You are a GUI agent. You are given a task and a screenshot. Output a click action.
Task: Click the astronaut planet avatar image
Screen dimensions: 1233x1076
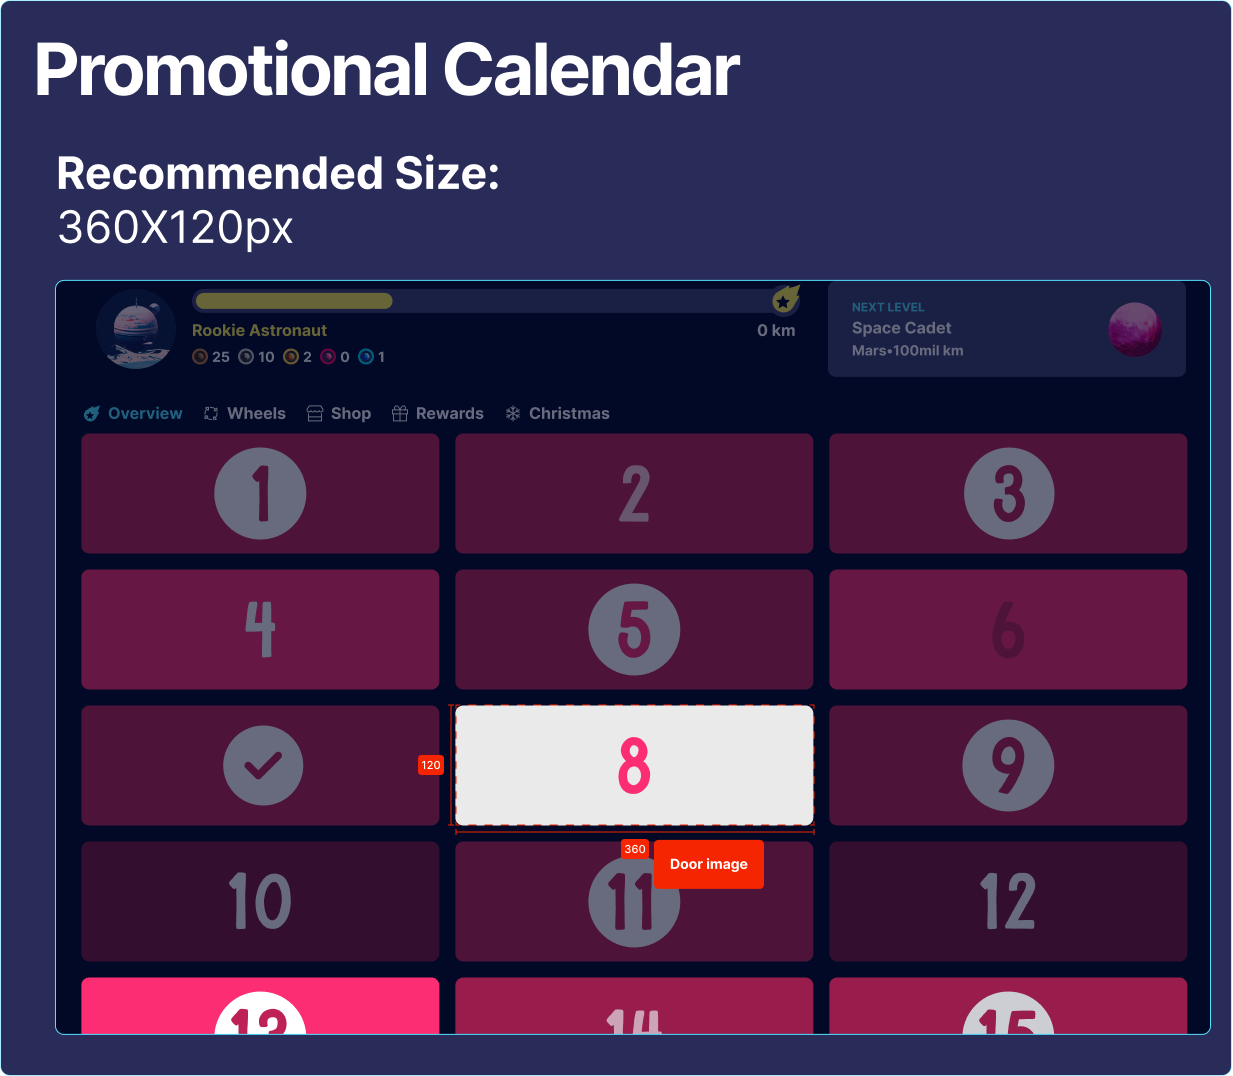click(x=137, y=329)
